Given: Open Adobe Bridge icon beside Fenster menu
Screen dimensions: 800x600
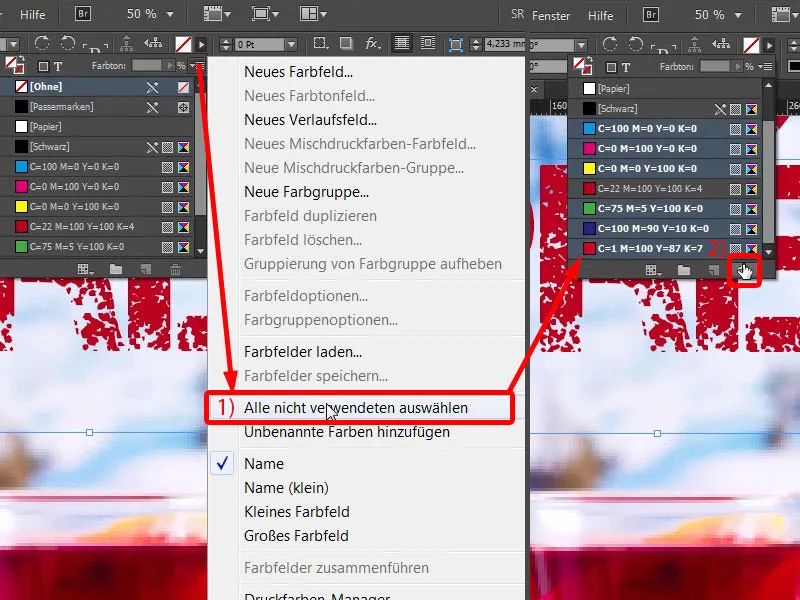Looking at the screenshot, I should [651, 14].
